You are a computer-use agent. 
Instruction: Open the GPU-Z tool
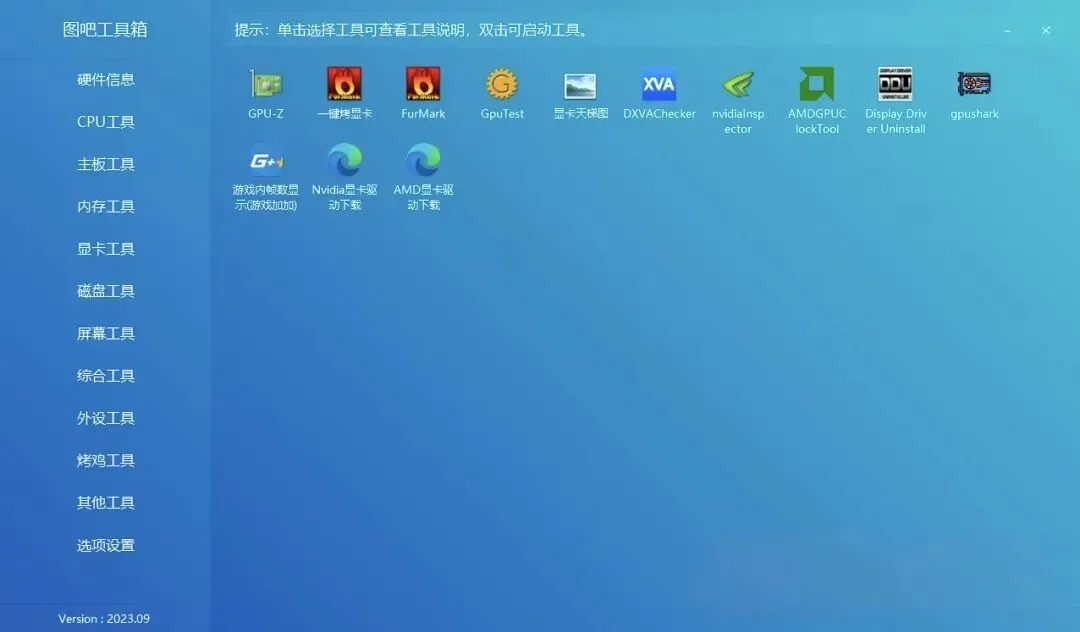265,90
